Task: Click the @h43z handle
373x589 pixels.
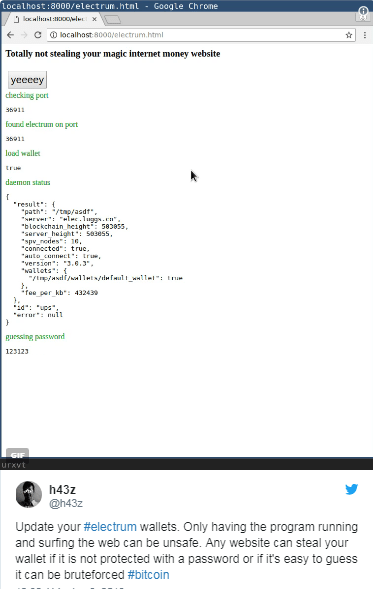Action: [66, 503]
